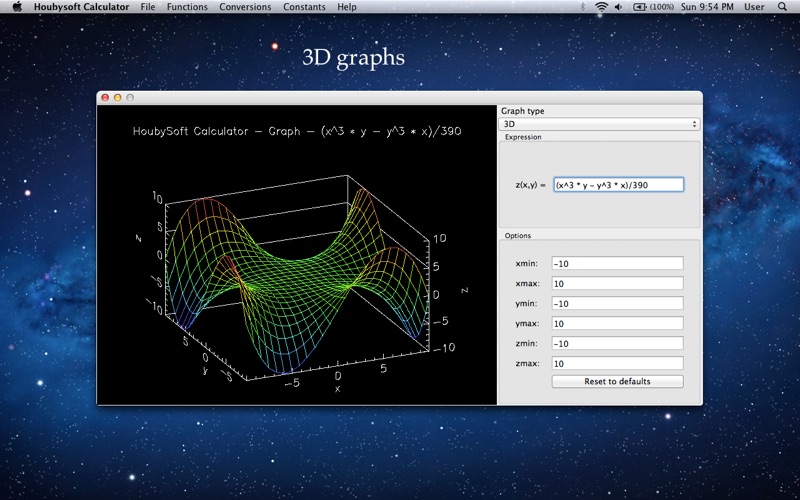800x500 pixels.
Task: Open the Help menu
Action: point(347,7)
